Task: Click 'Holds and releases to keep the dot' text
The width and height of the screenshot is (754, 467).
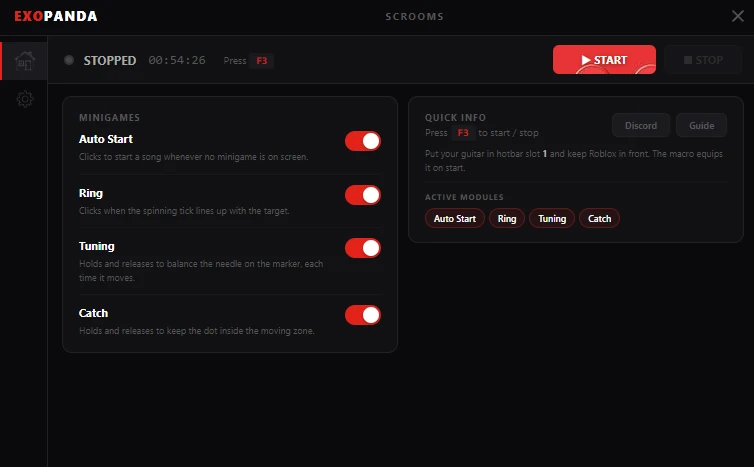Action: coord(197,331)
